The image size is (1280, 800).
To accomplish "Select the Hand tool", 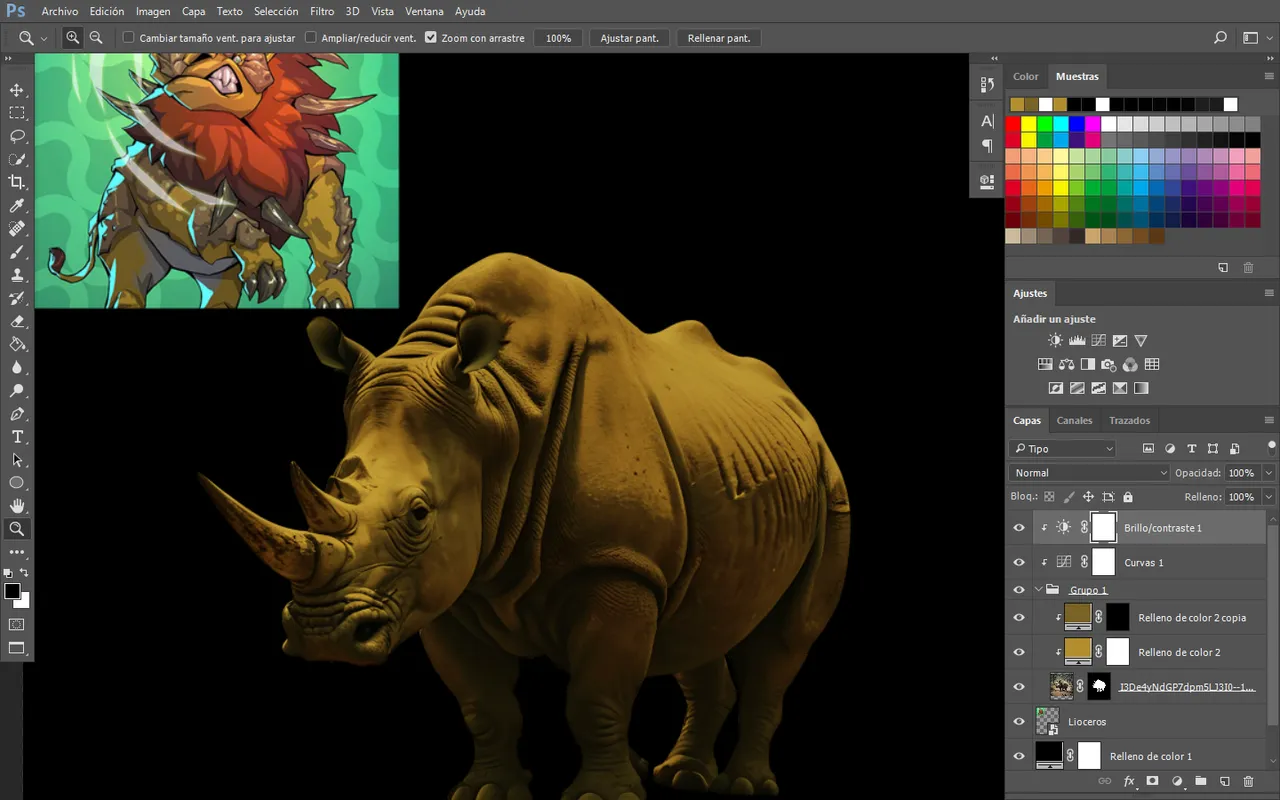I will (17, 506).
